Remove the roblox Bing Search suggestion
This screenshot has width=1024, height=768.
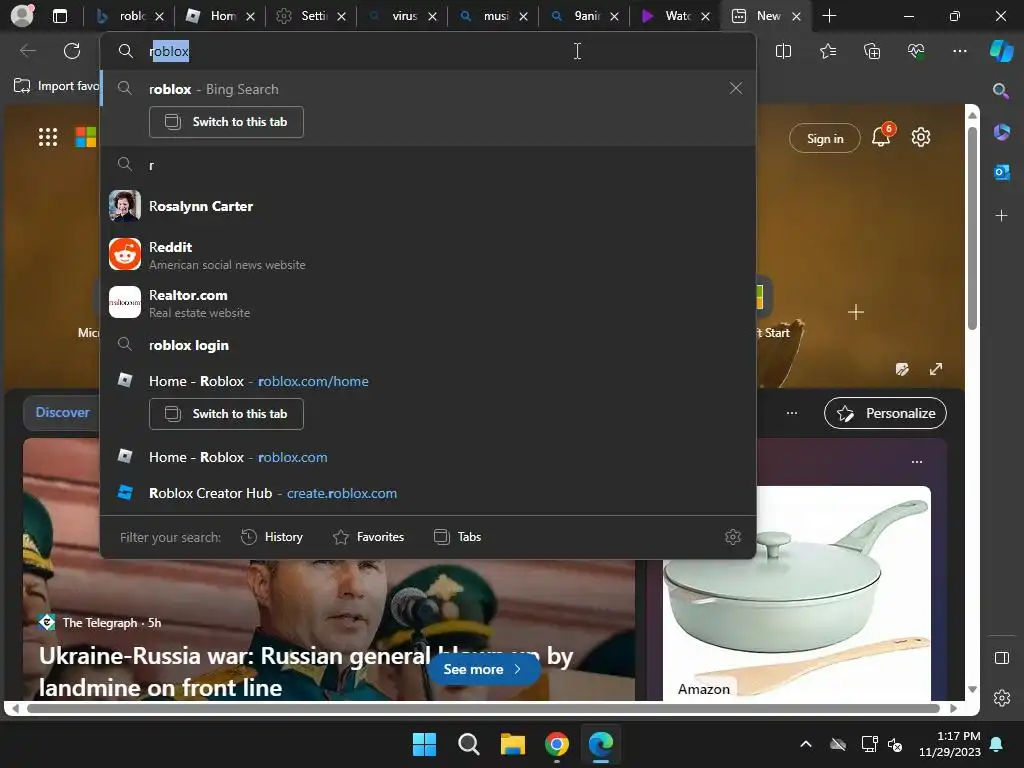coord(735,88)
